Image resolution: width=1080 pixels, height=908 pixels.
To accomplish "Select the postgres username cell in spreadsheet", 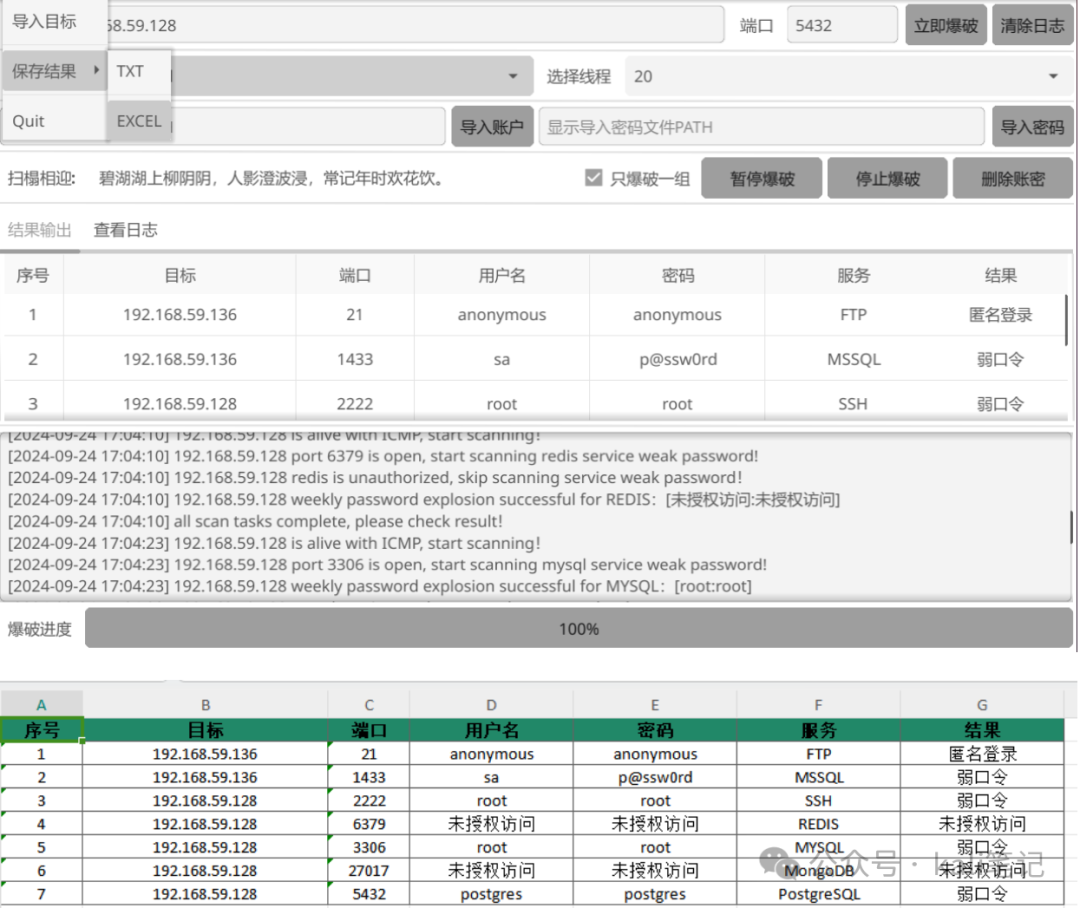I will click(x=491, y=894).
